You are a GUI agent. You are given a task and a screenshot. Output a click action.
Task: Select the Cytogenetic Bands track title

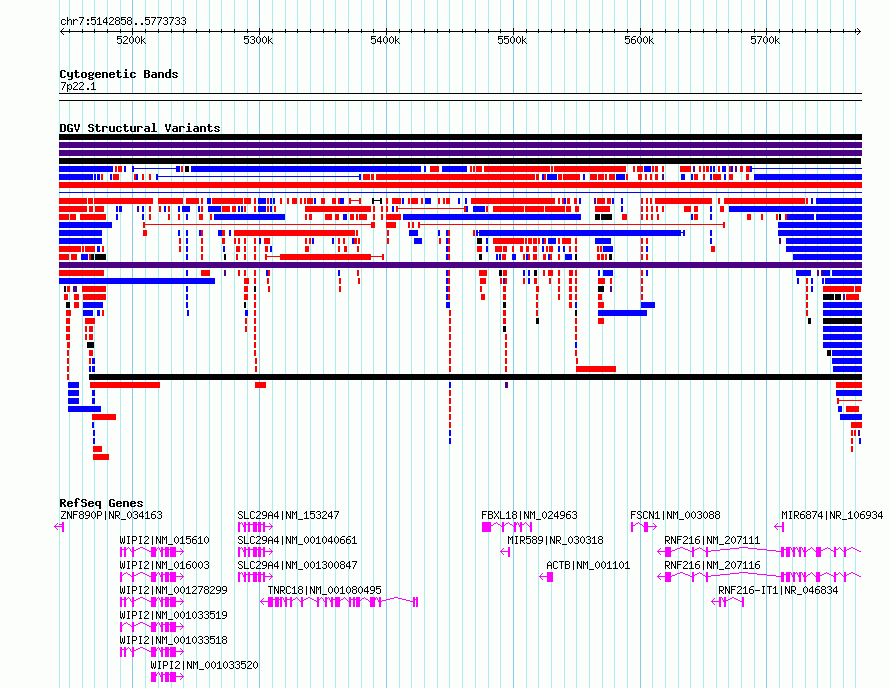(119, 74)
